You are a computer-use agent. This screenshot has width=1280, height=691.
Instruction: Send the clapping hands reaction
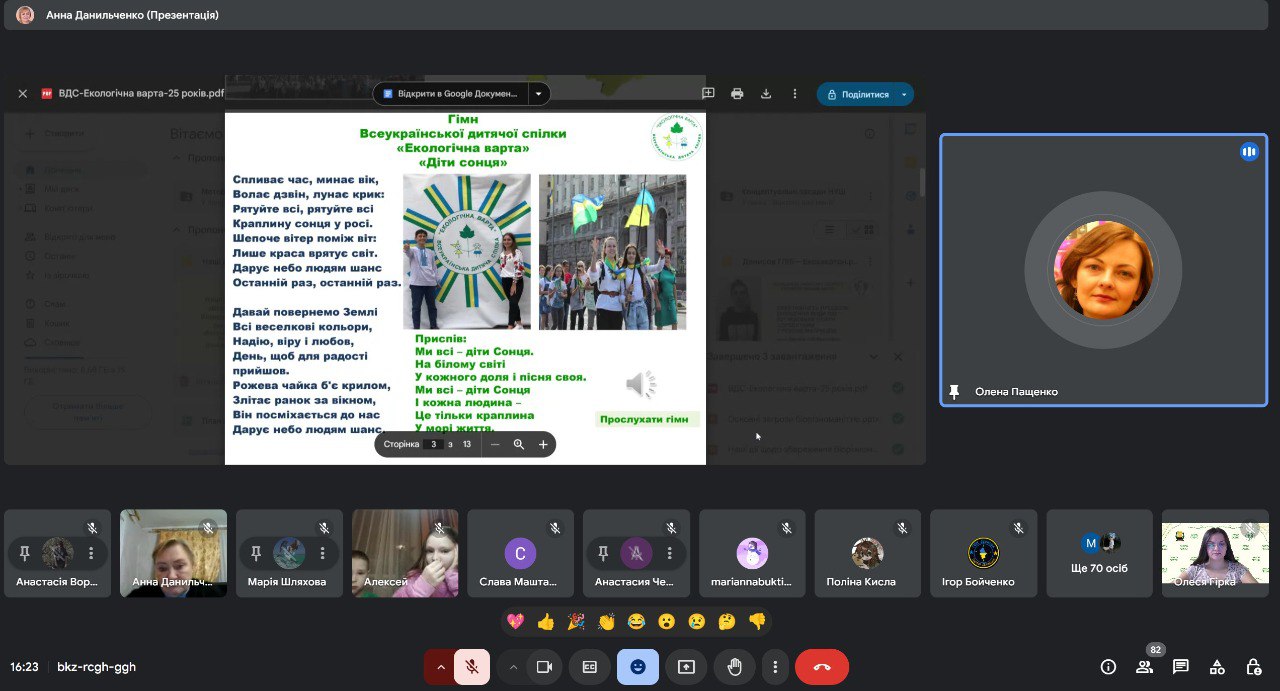(x=606, y=621)
